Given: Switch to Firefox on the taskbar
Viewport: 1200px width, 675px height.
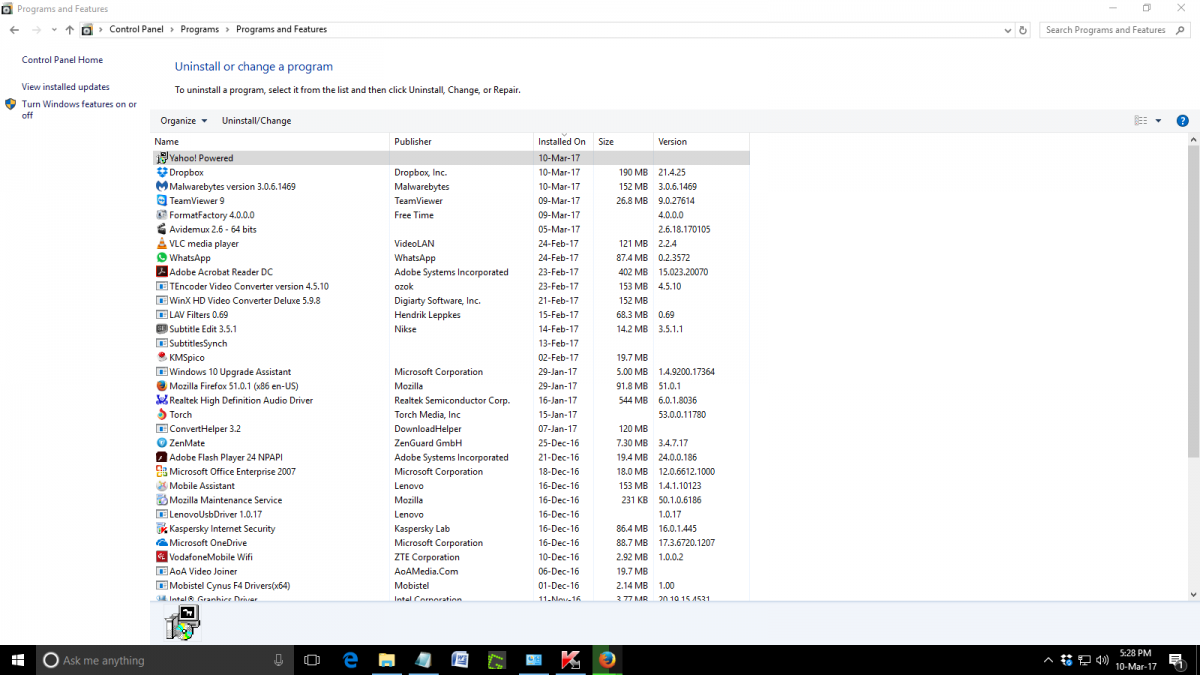Looking at the screenshot, I should tap(606, 660).
